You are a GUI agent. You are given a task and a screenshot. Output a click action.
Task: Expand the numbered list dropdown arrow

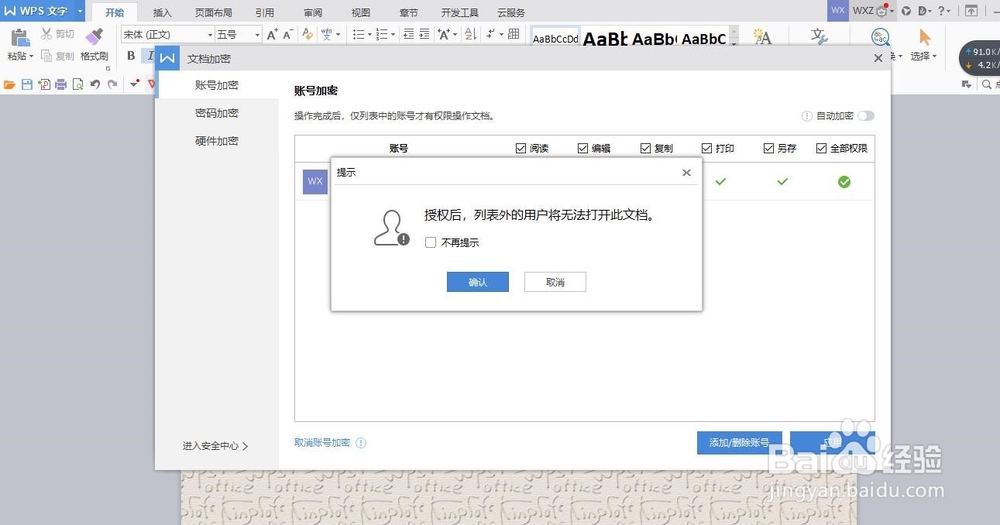[393, 34]
